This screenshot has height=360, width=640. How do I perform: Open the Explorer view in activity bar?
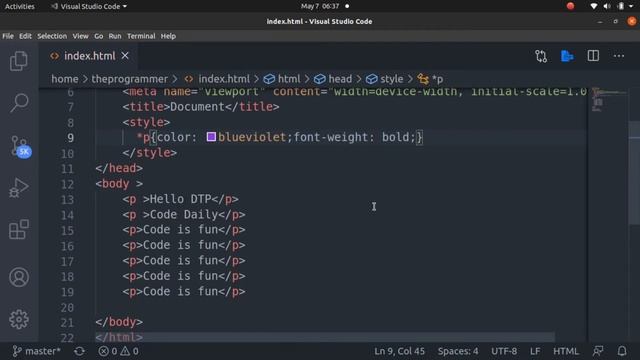point(19,61)
